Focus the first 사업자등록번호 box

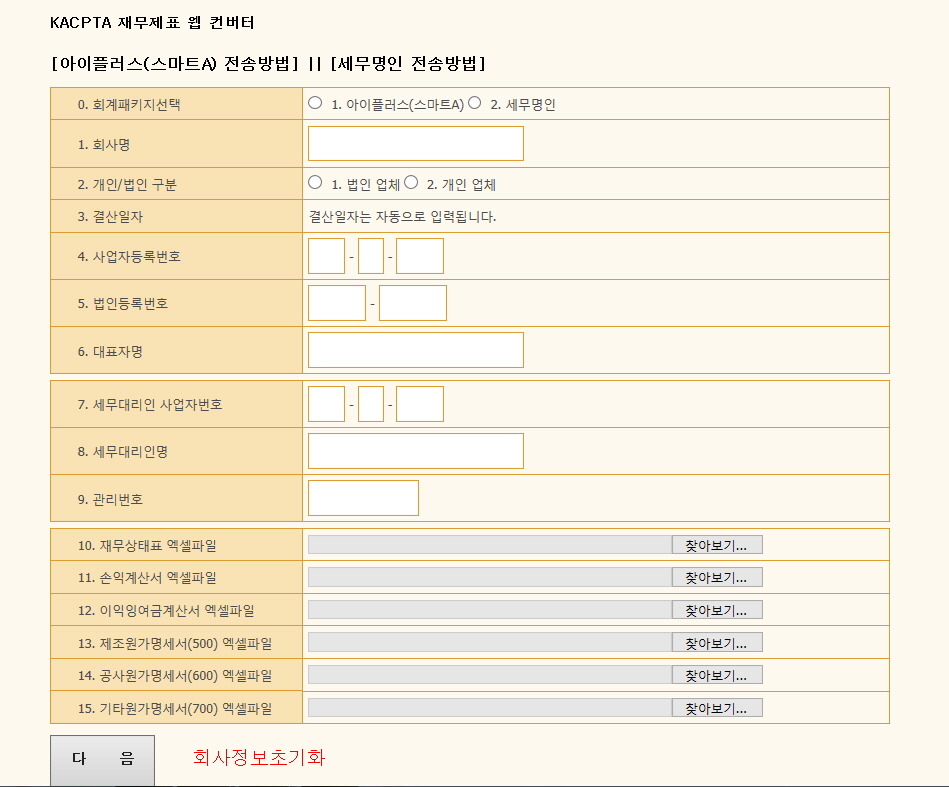[326, 256]
